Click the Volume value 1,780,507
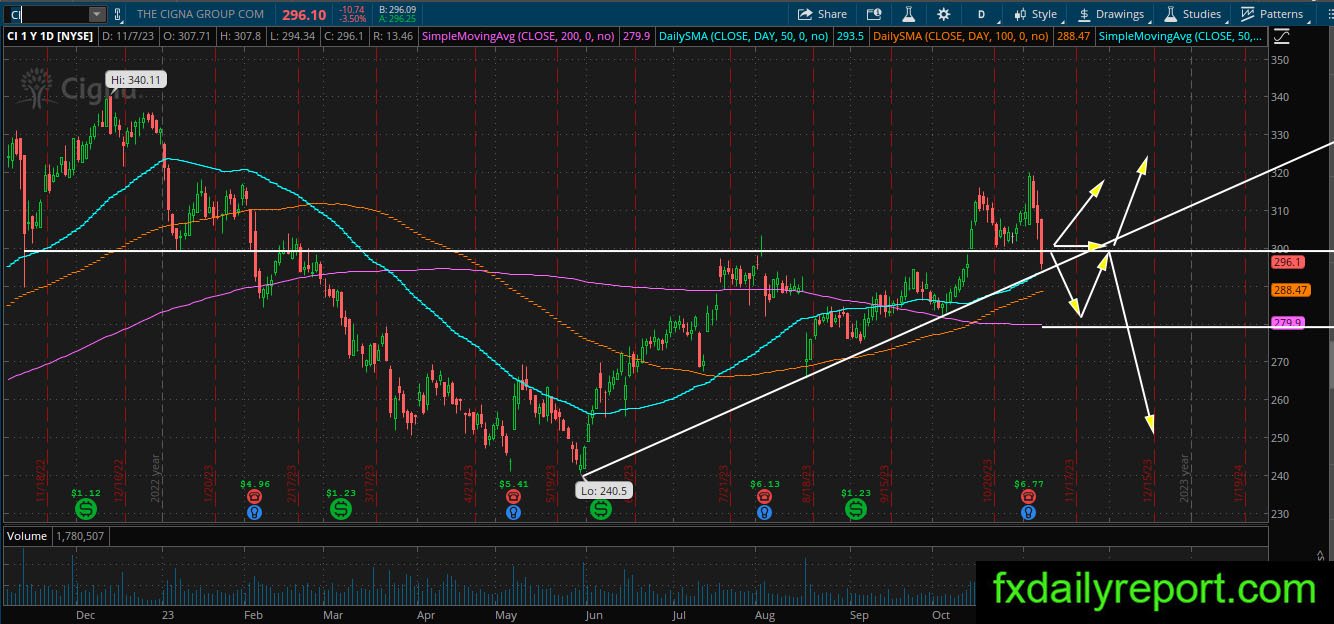 click(79, 536)
